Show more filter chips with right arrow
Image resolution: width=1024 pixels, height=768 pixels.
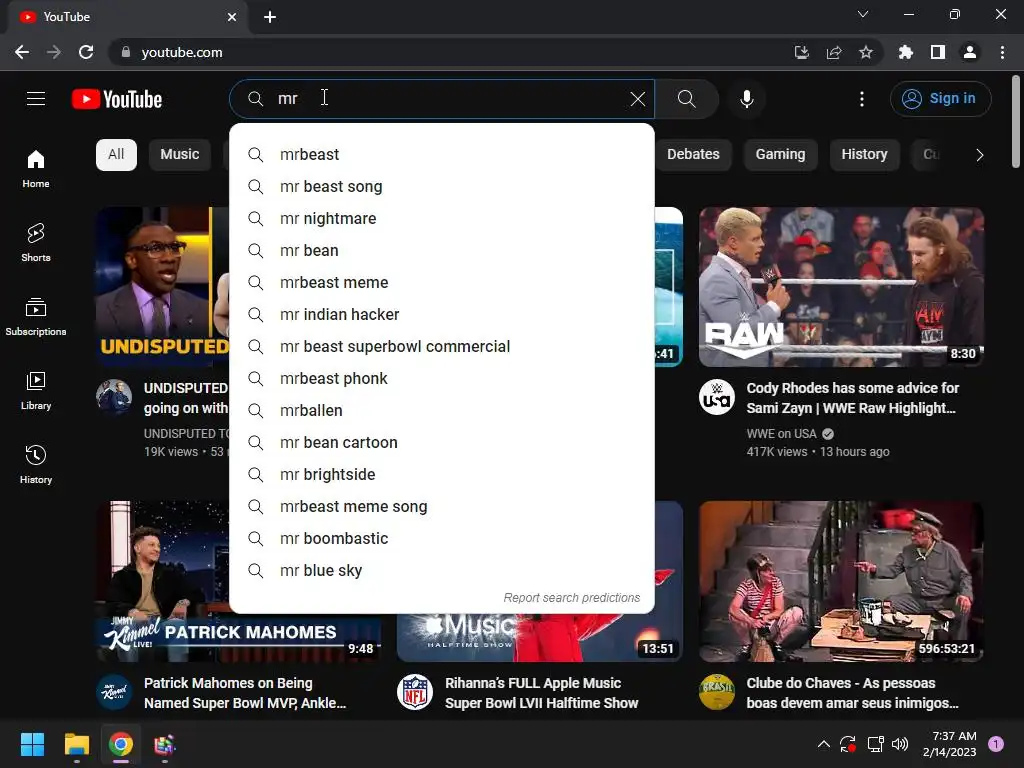point(979,155)
